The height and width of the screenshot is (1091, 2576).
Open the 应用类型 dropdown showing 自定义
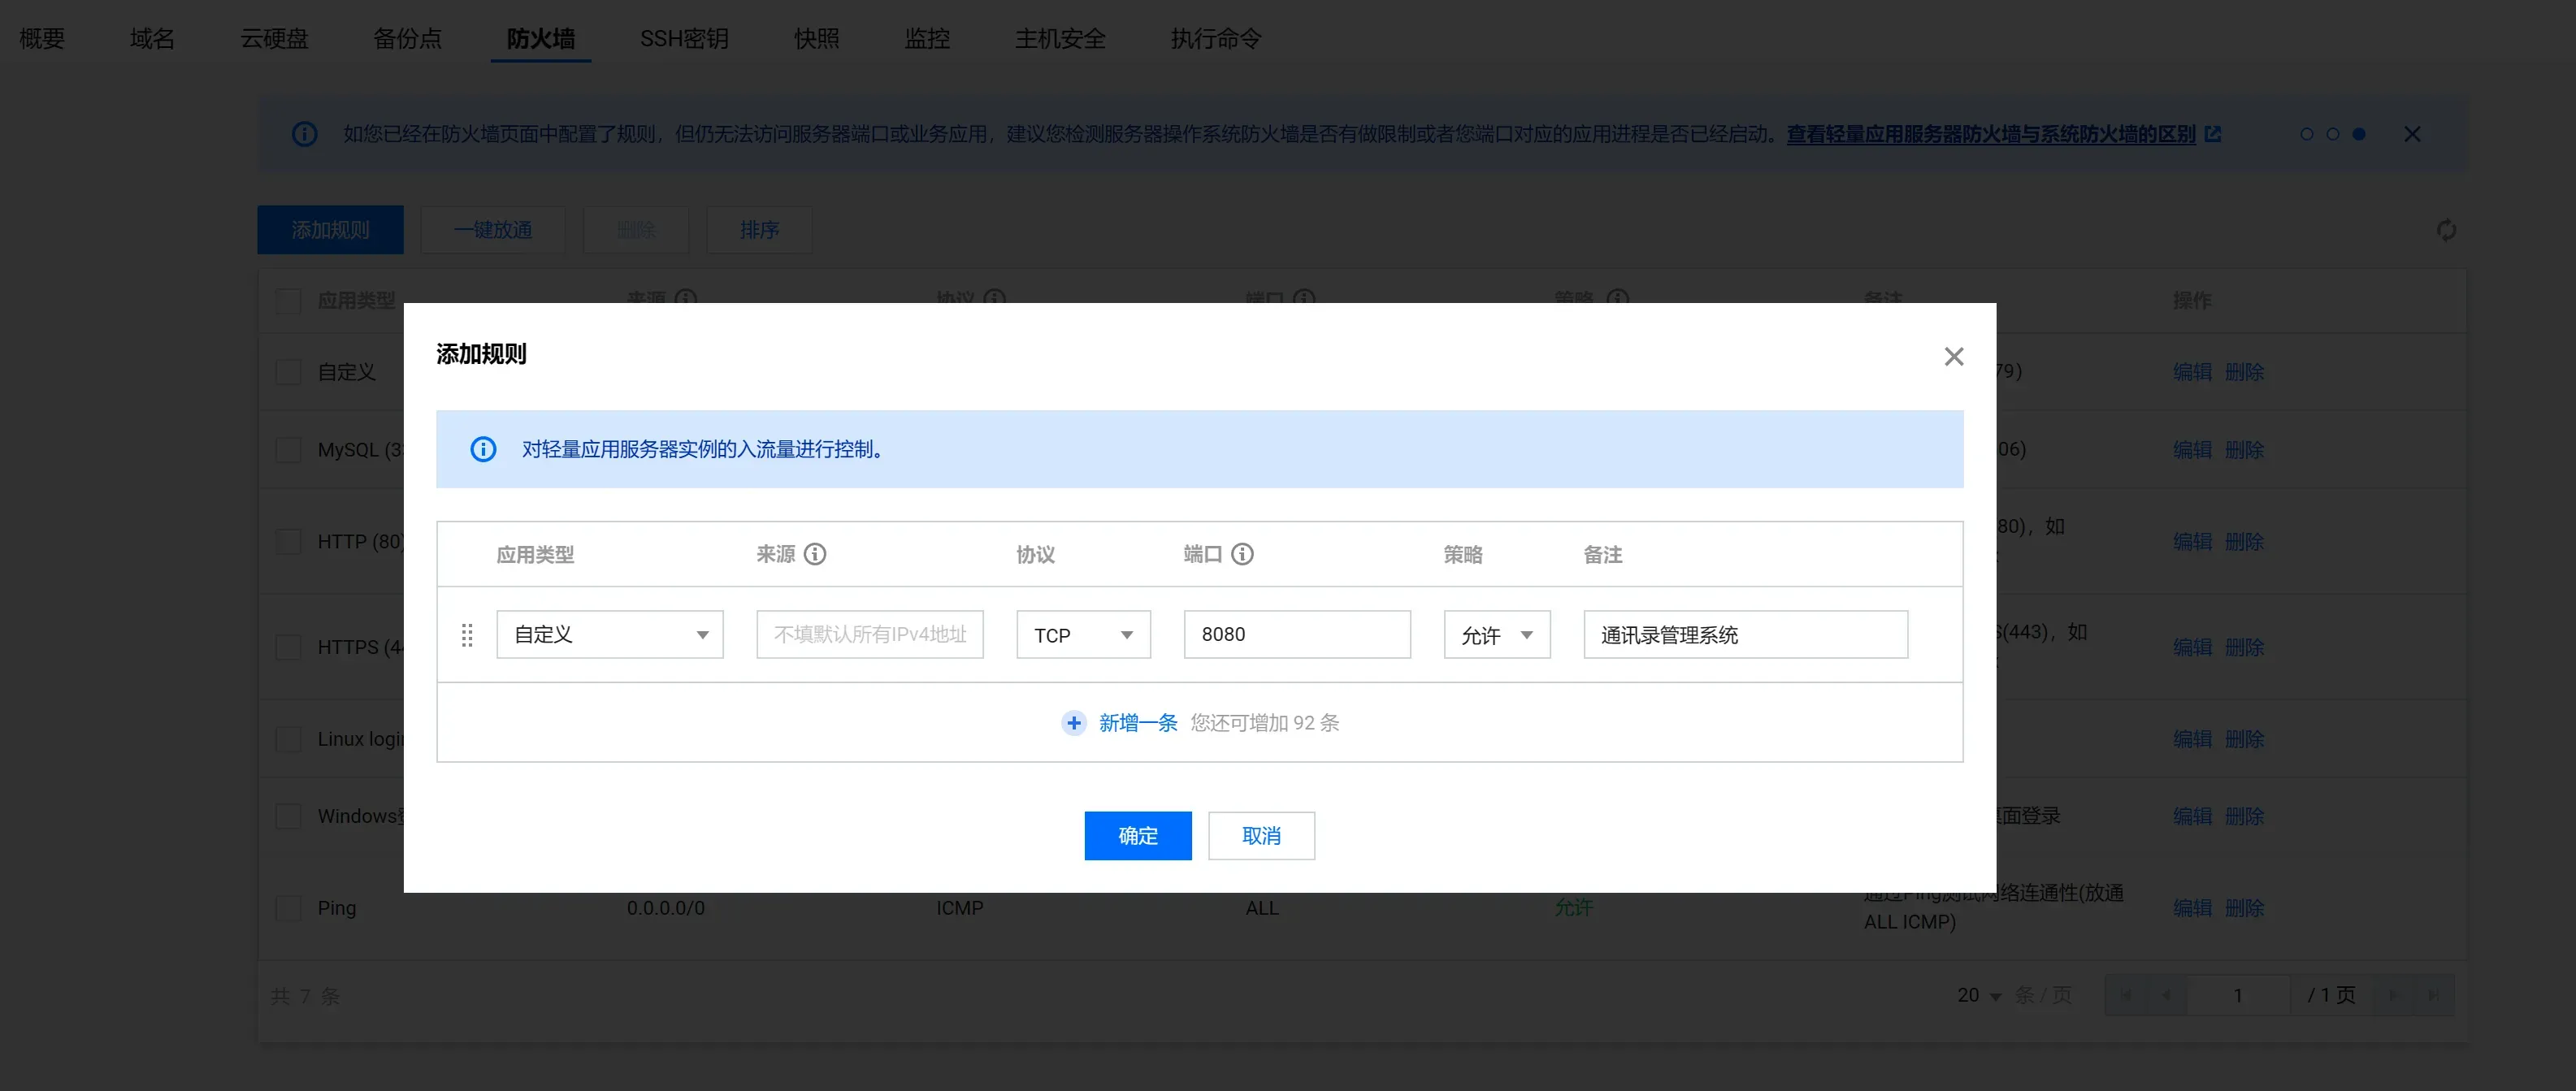pos(610,635)
